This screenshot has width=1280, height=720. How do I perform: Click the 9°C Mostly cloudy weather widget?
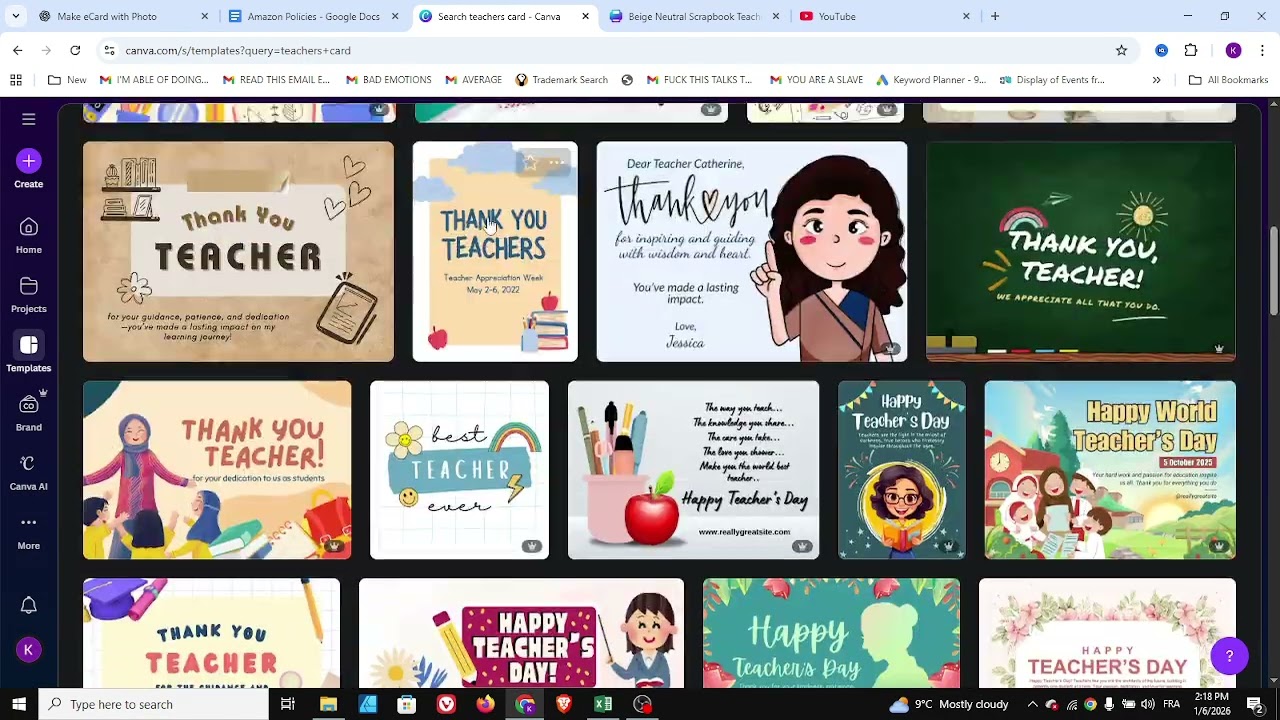(x=948, y=704)
